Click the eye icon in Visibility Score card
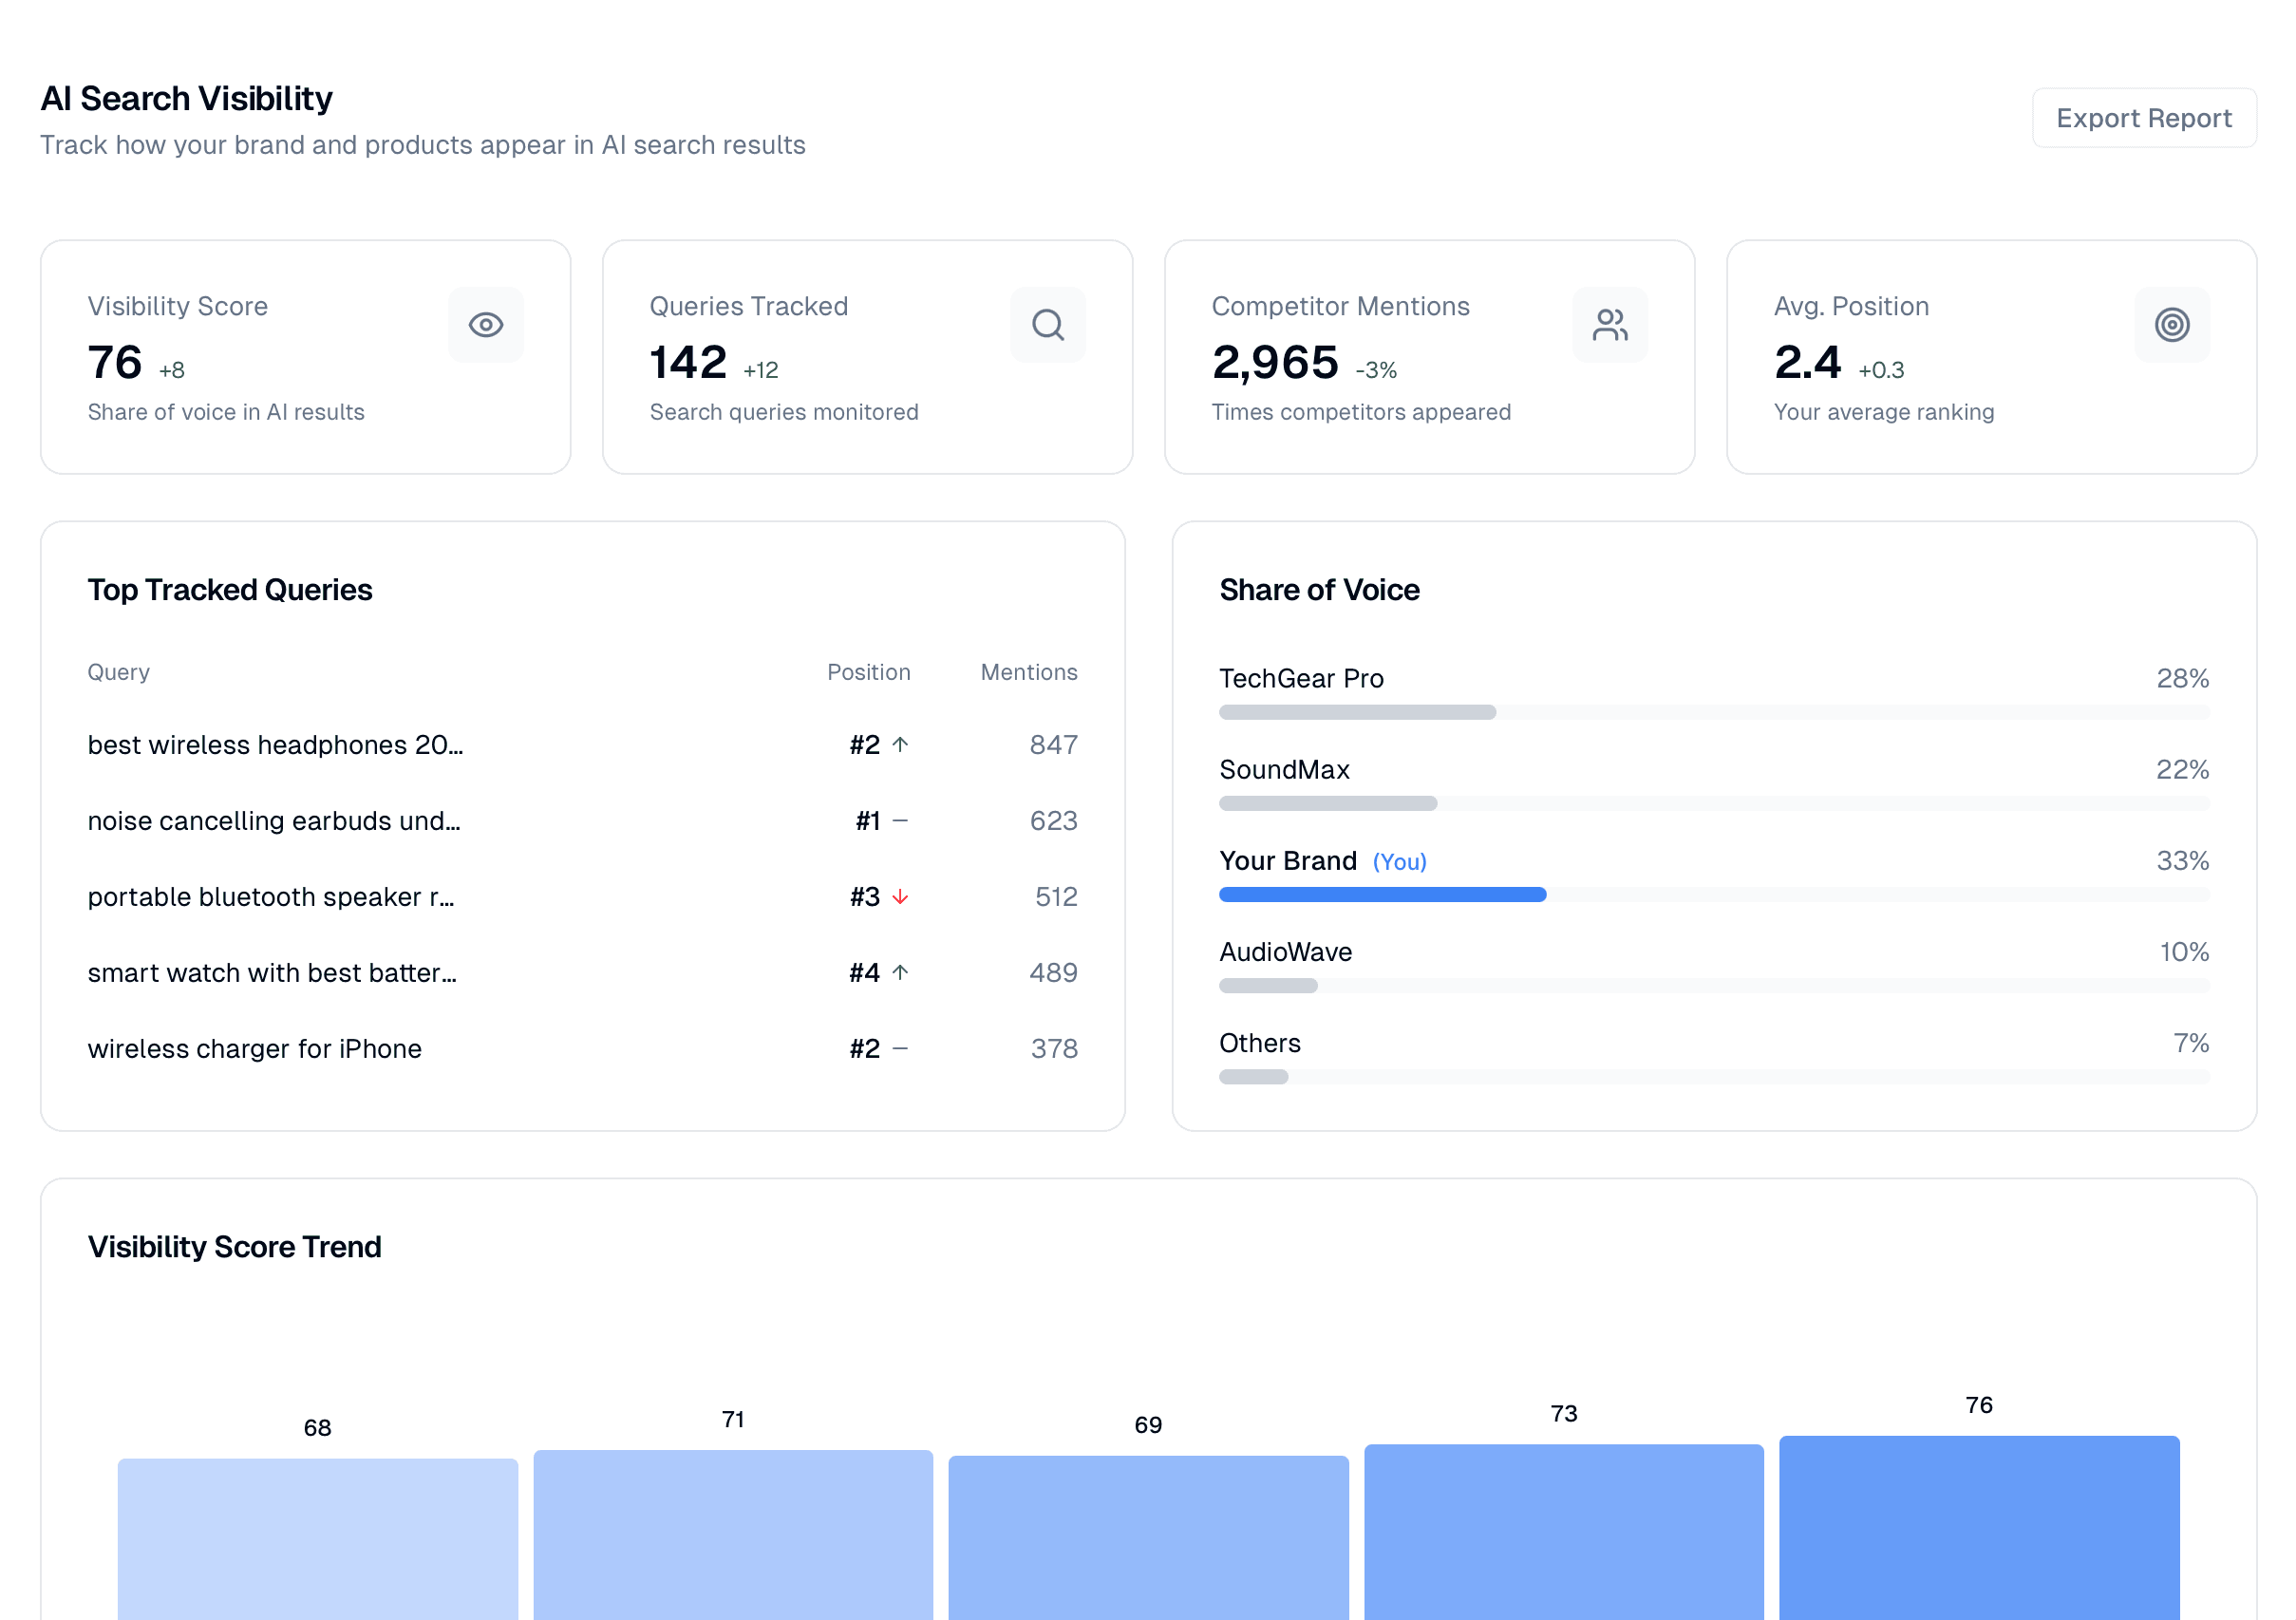This screenshot has height=1620, width=2296. tap(486, 325)
